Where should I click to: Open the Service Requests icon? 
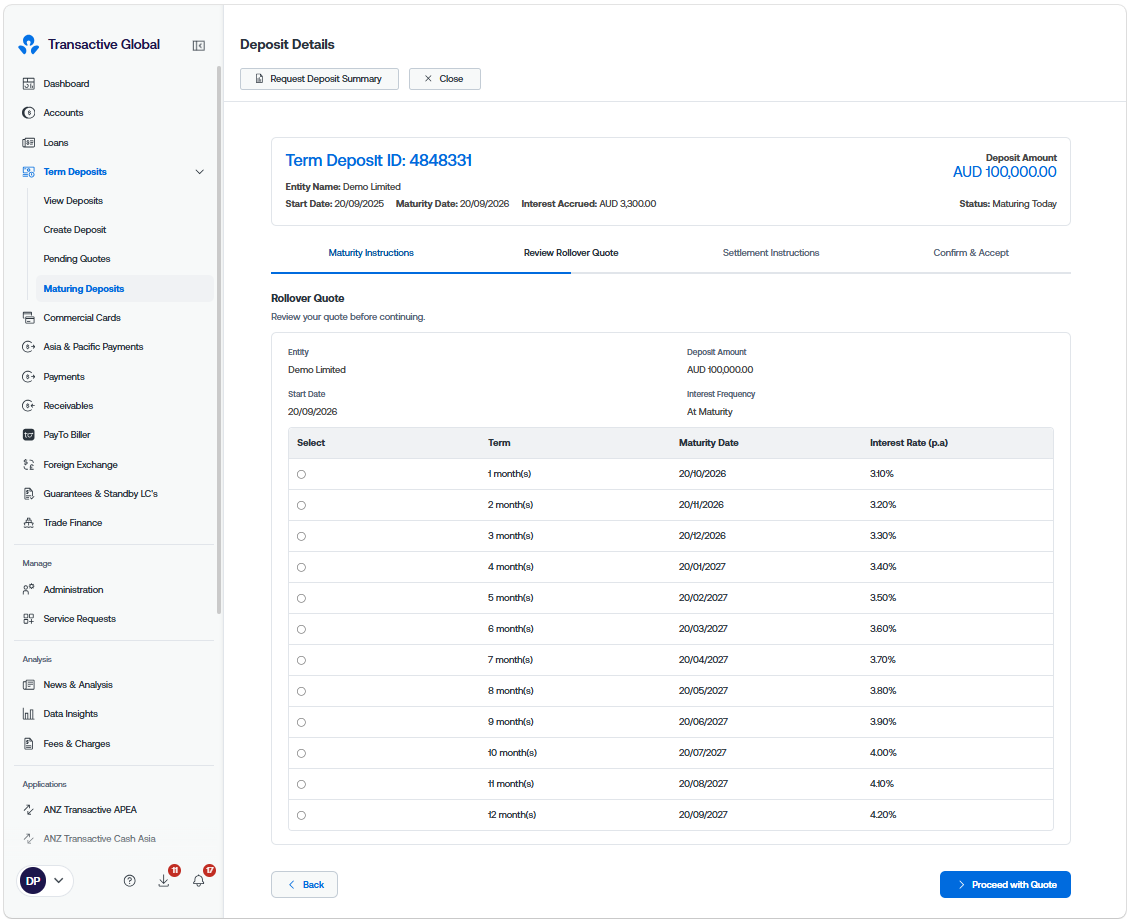pos(29,619)
